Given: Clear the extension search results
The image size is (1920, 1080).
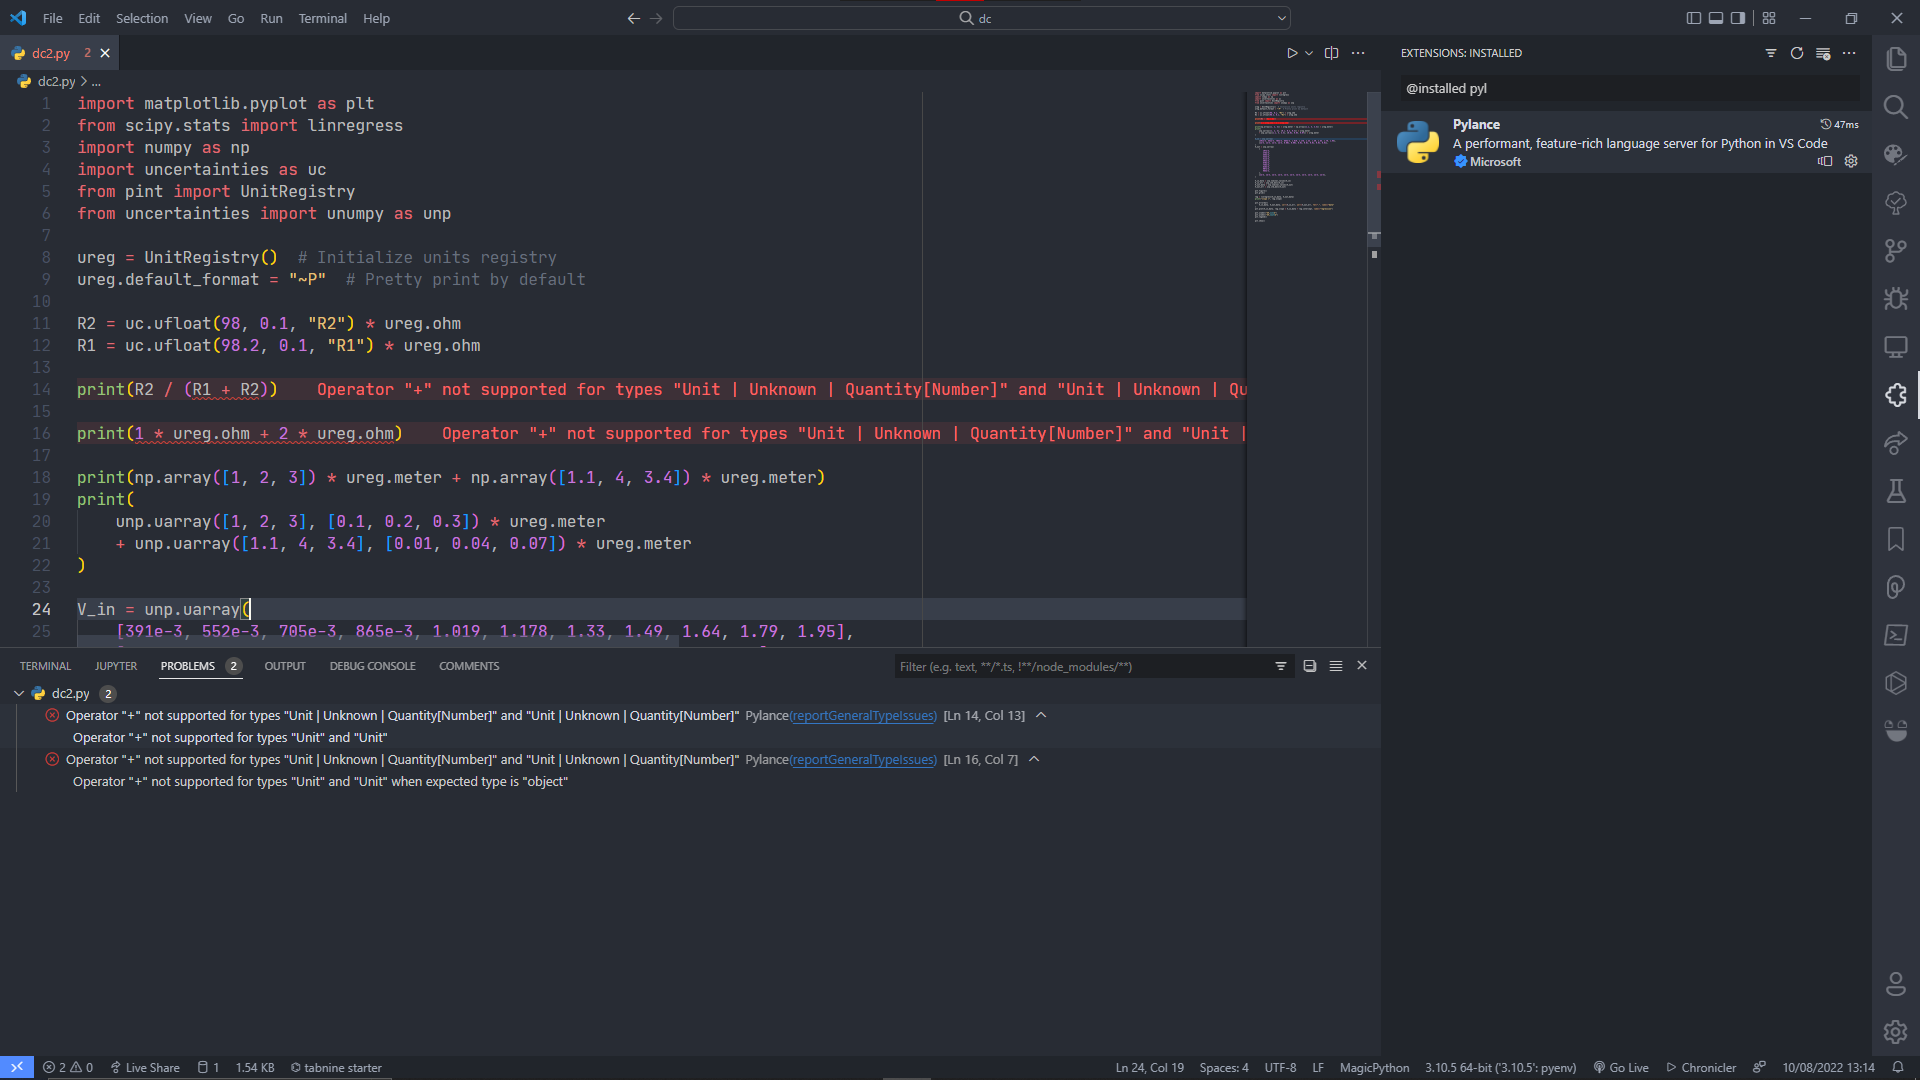Looking at the screenshot, I should (1824, 53).
